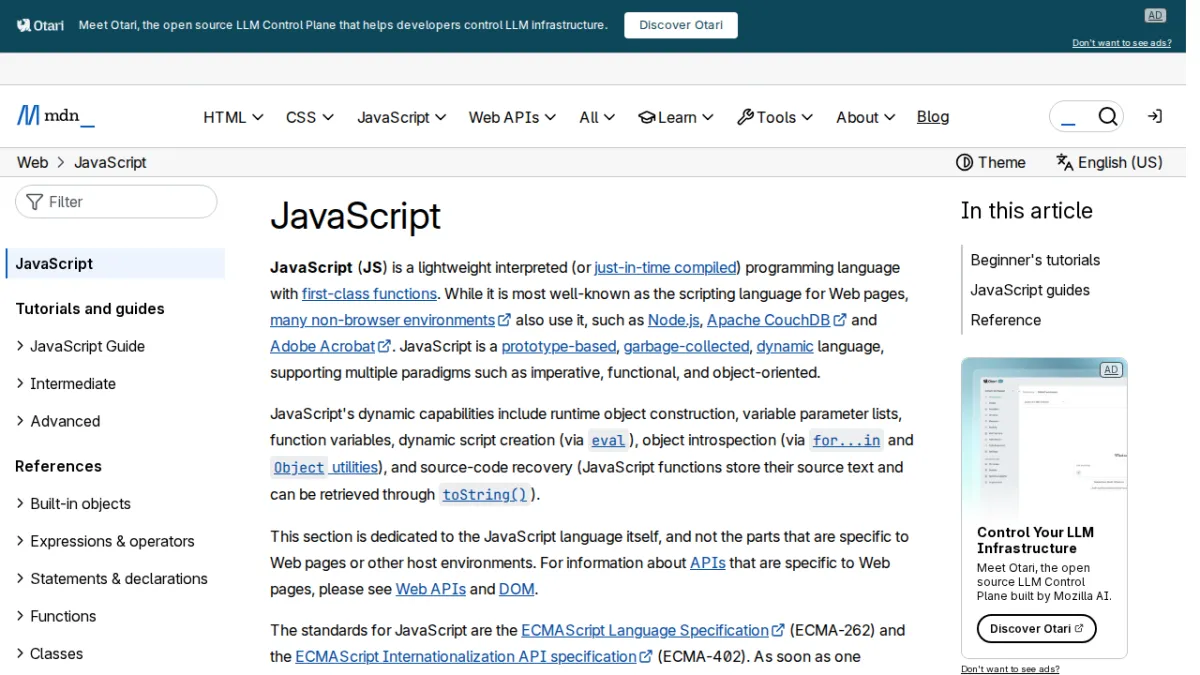The width and height of the screenshot is (1200, 675).
Task: Open the All menu
Action: pos(597,117)
